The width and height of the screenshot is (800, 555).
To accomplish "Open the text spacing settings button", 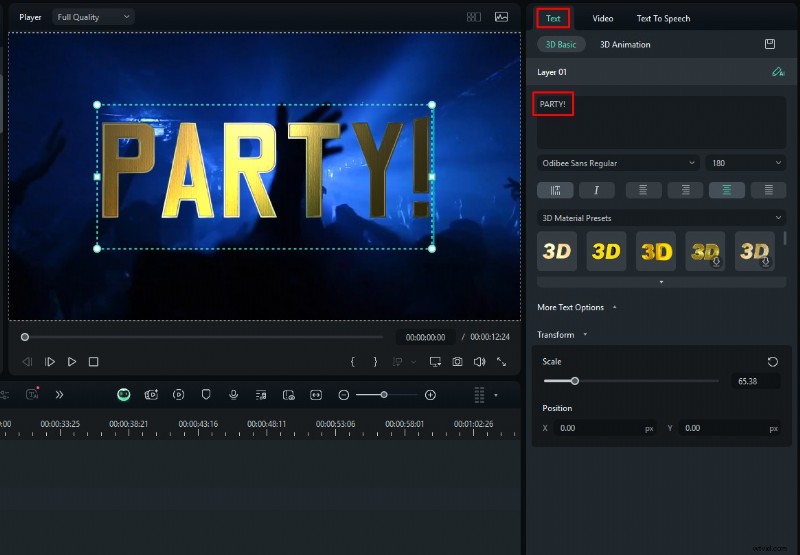I will [555, 190].
